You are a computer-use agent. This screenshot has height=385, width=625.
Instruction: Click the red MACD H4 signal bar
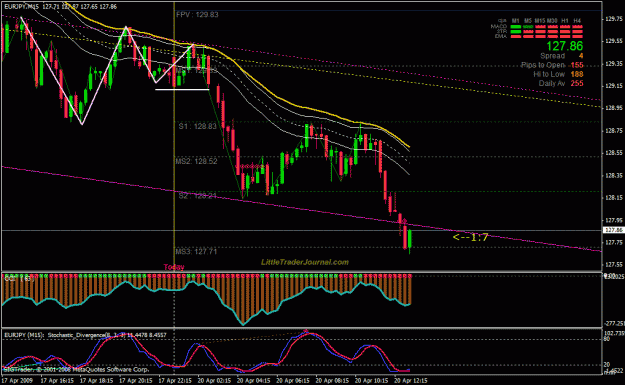(577, 27)
